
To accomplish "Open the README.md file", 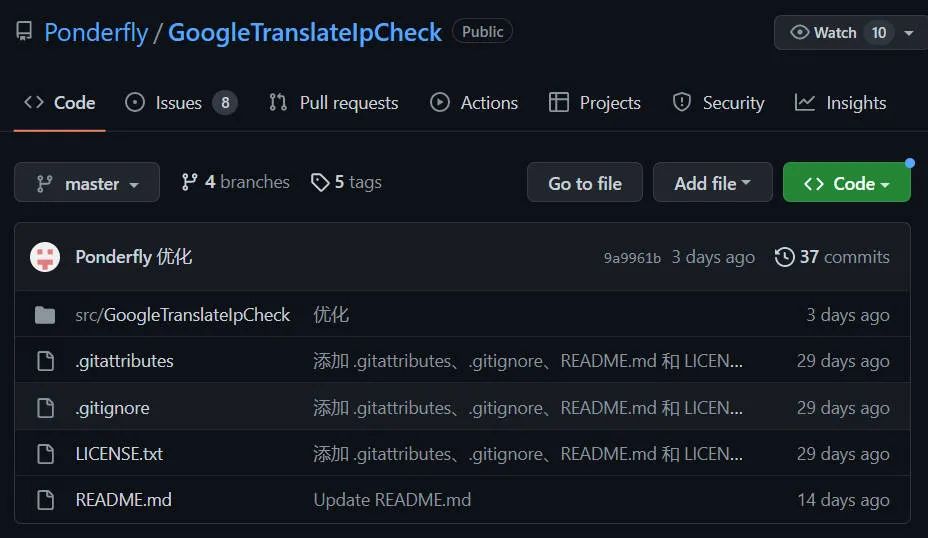I will click(124, 500).
